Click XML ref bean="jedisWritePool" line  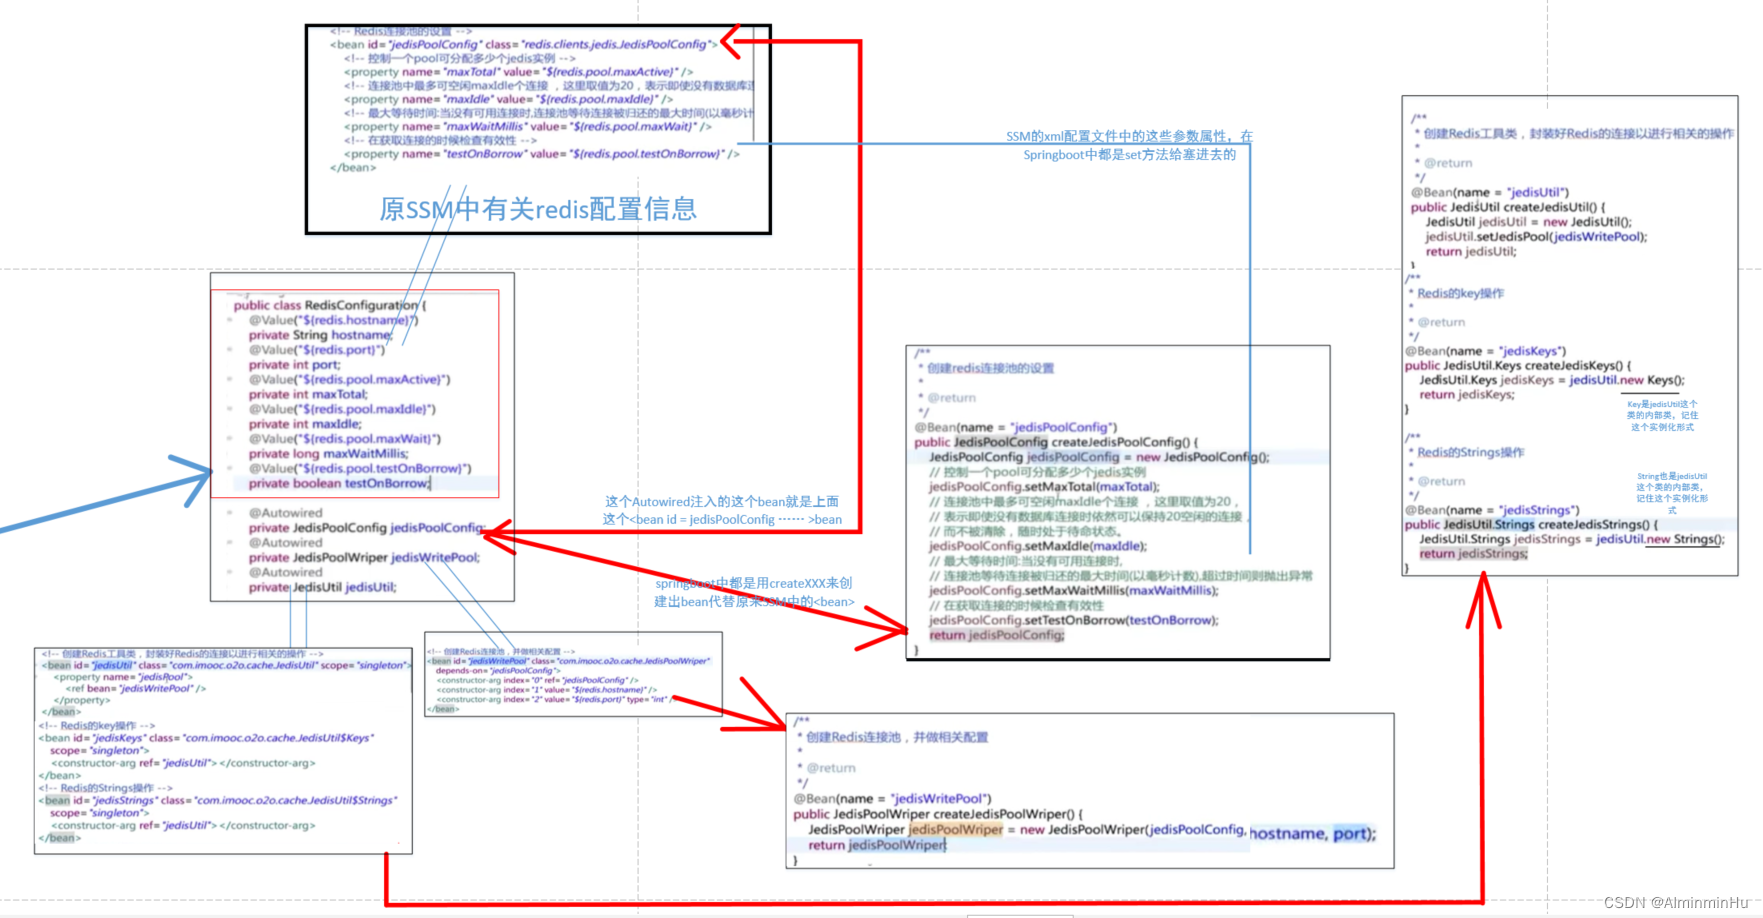(x=136, y=688)
